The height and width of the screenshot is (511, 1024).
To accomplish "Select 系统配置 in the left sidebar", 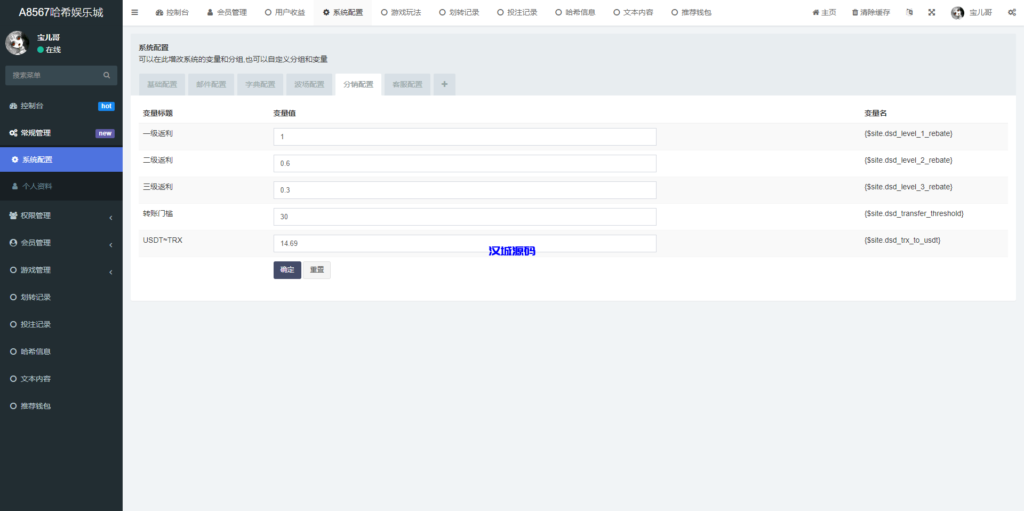I will click(x=61, y=159).
